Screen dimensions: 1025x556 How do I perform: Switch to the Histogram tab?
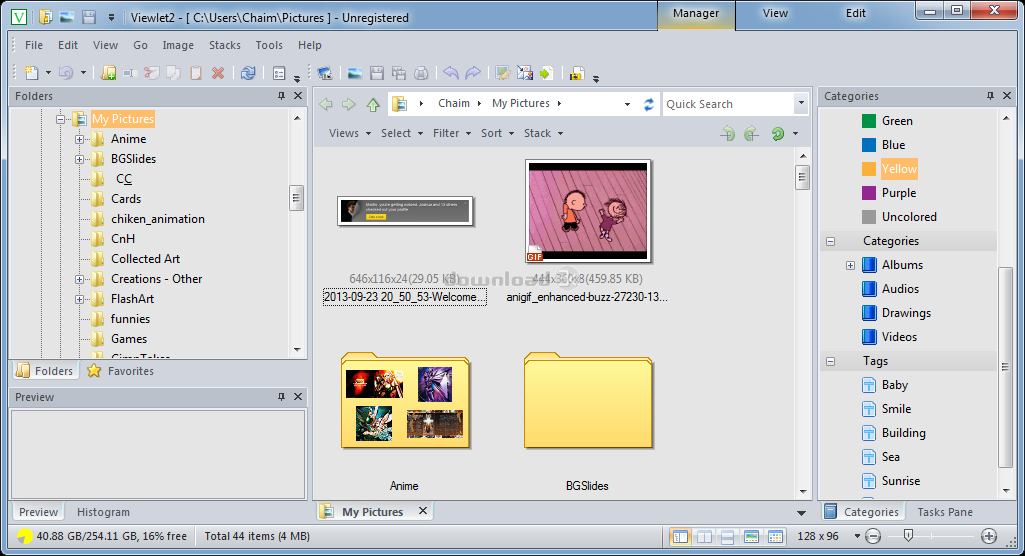[103, 512]
